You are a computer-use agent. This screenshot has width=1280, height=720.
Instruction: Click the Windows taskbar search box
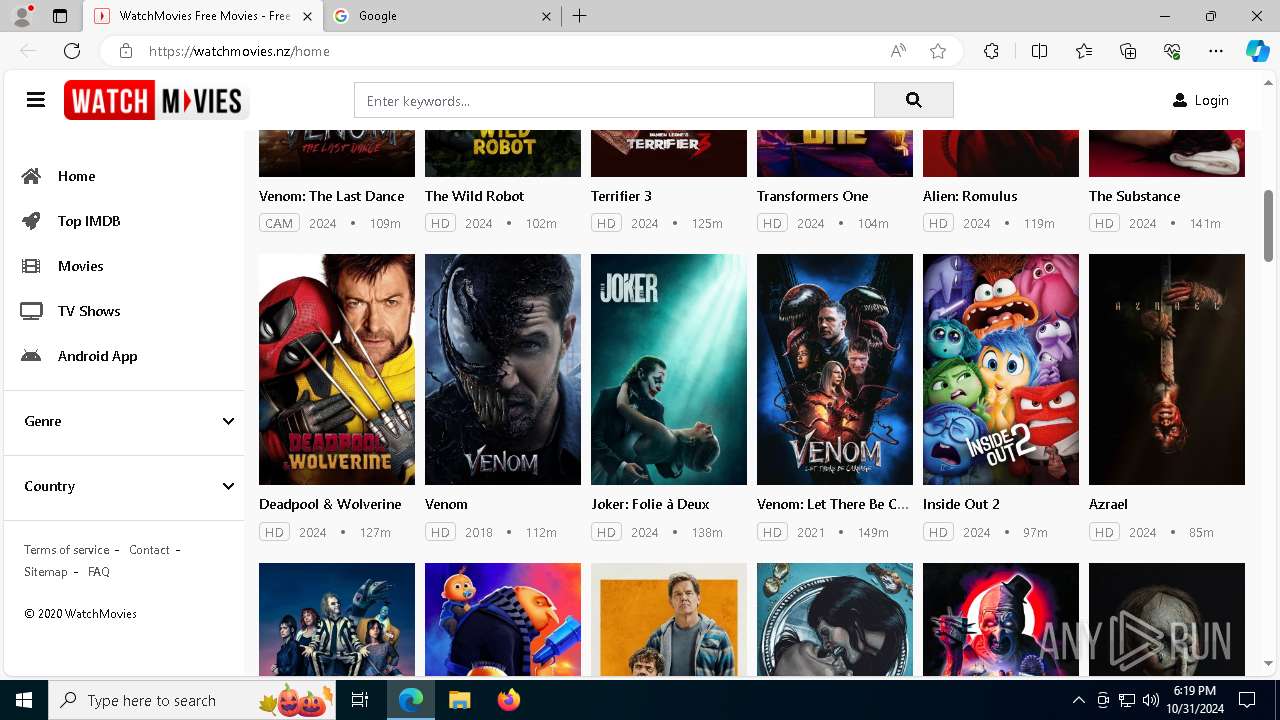194,700
